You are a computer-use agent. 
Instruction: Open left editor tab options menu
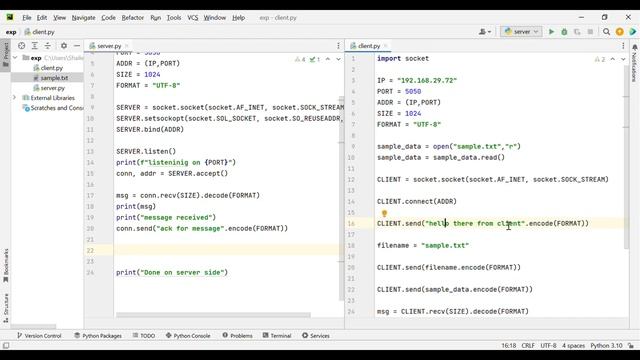(338, 46)
